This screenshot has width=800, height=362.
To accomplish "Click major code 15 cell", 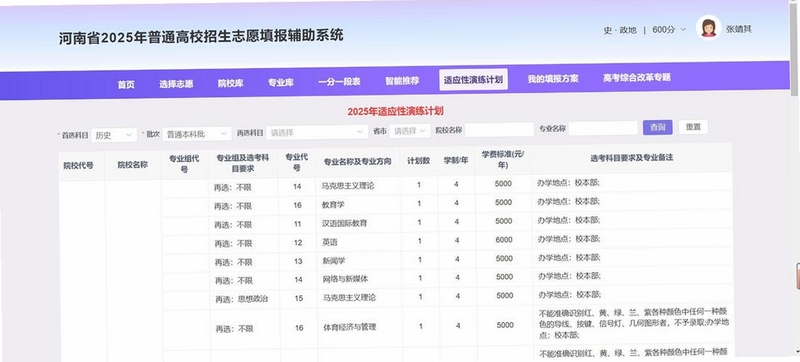I will pos(298,298).
